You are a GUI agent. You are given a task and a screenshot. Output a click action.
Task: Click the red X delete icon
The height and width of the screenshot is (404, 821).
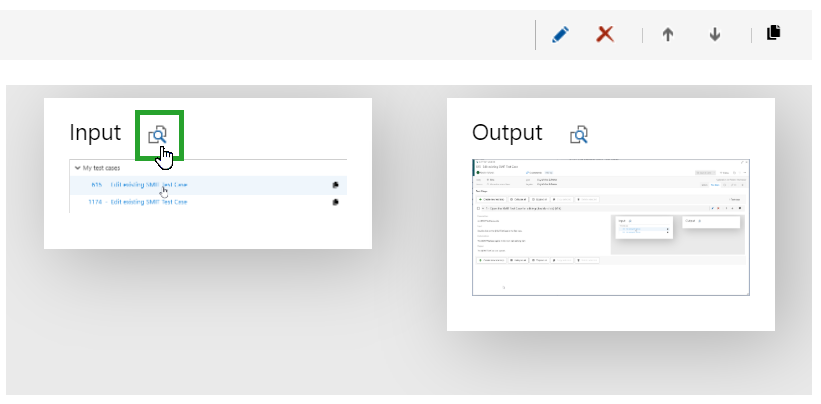click(605, 34)
